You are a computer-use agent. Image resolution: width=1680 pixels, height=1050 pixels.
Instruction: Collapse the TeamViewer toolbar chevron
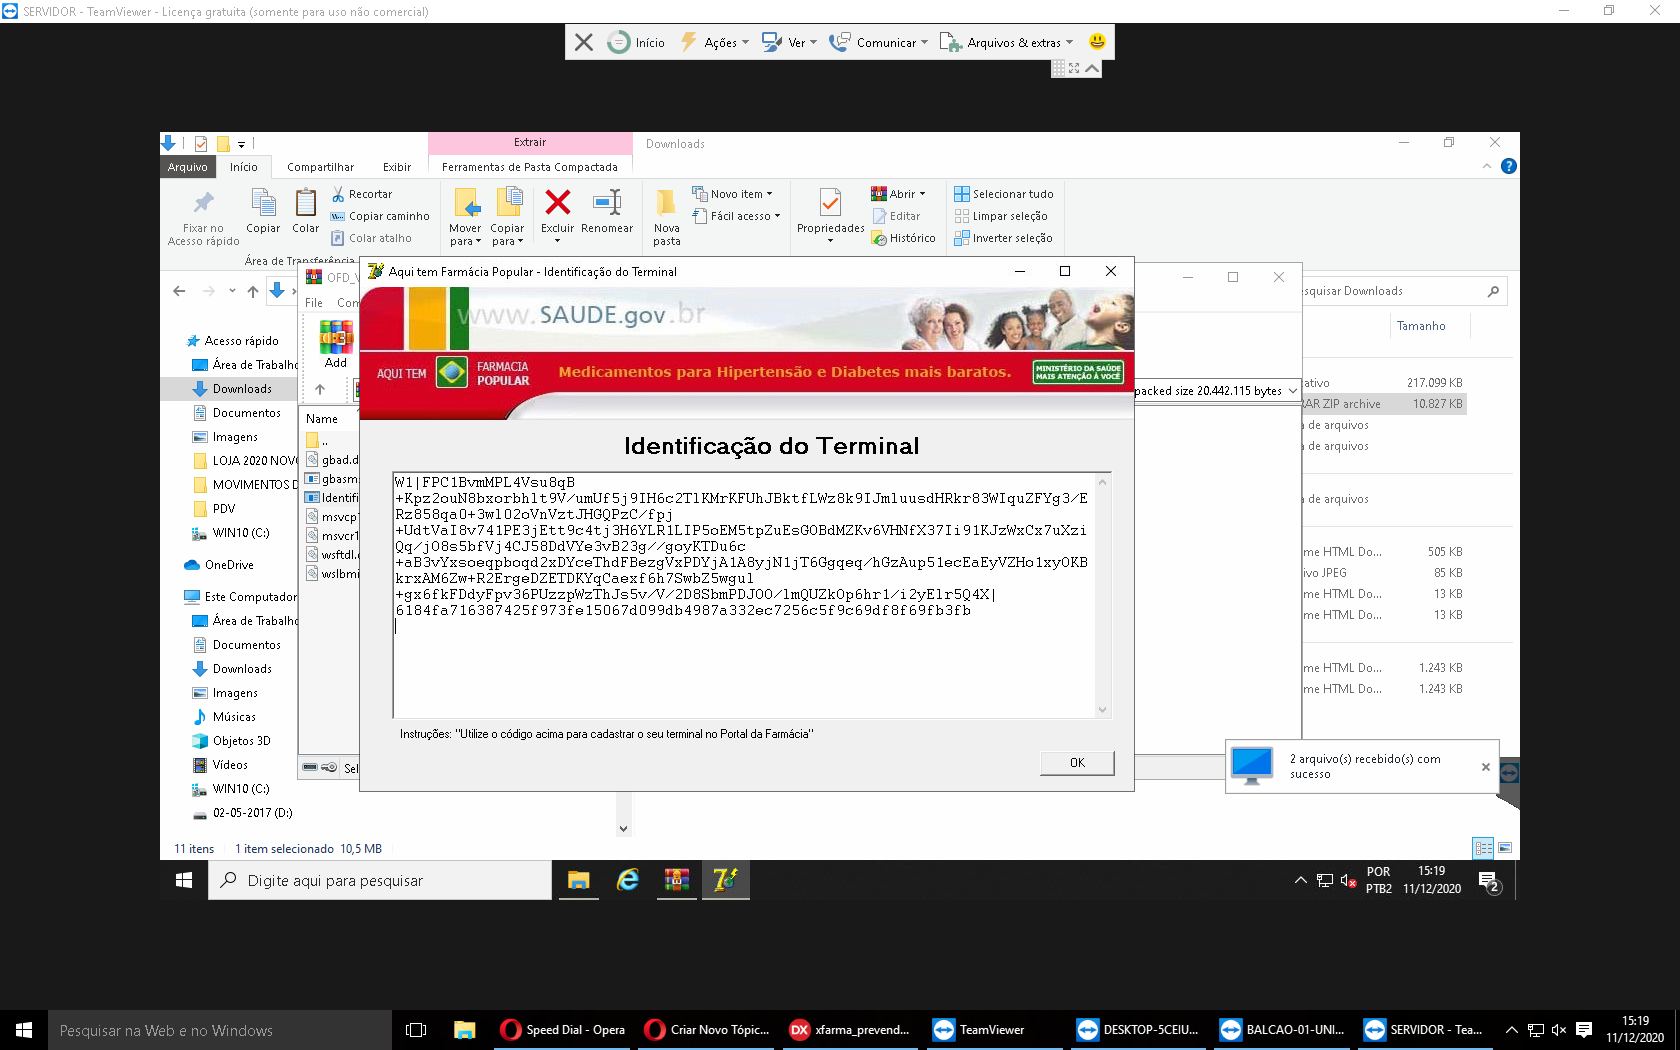tap(1092, 68)
